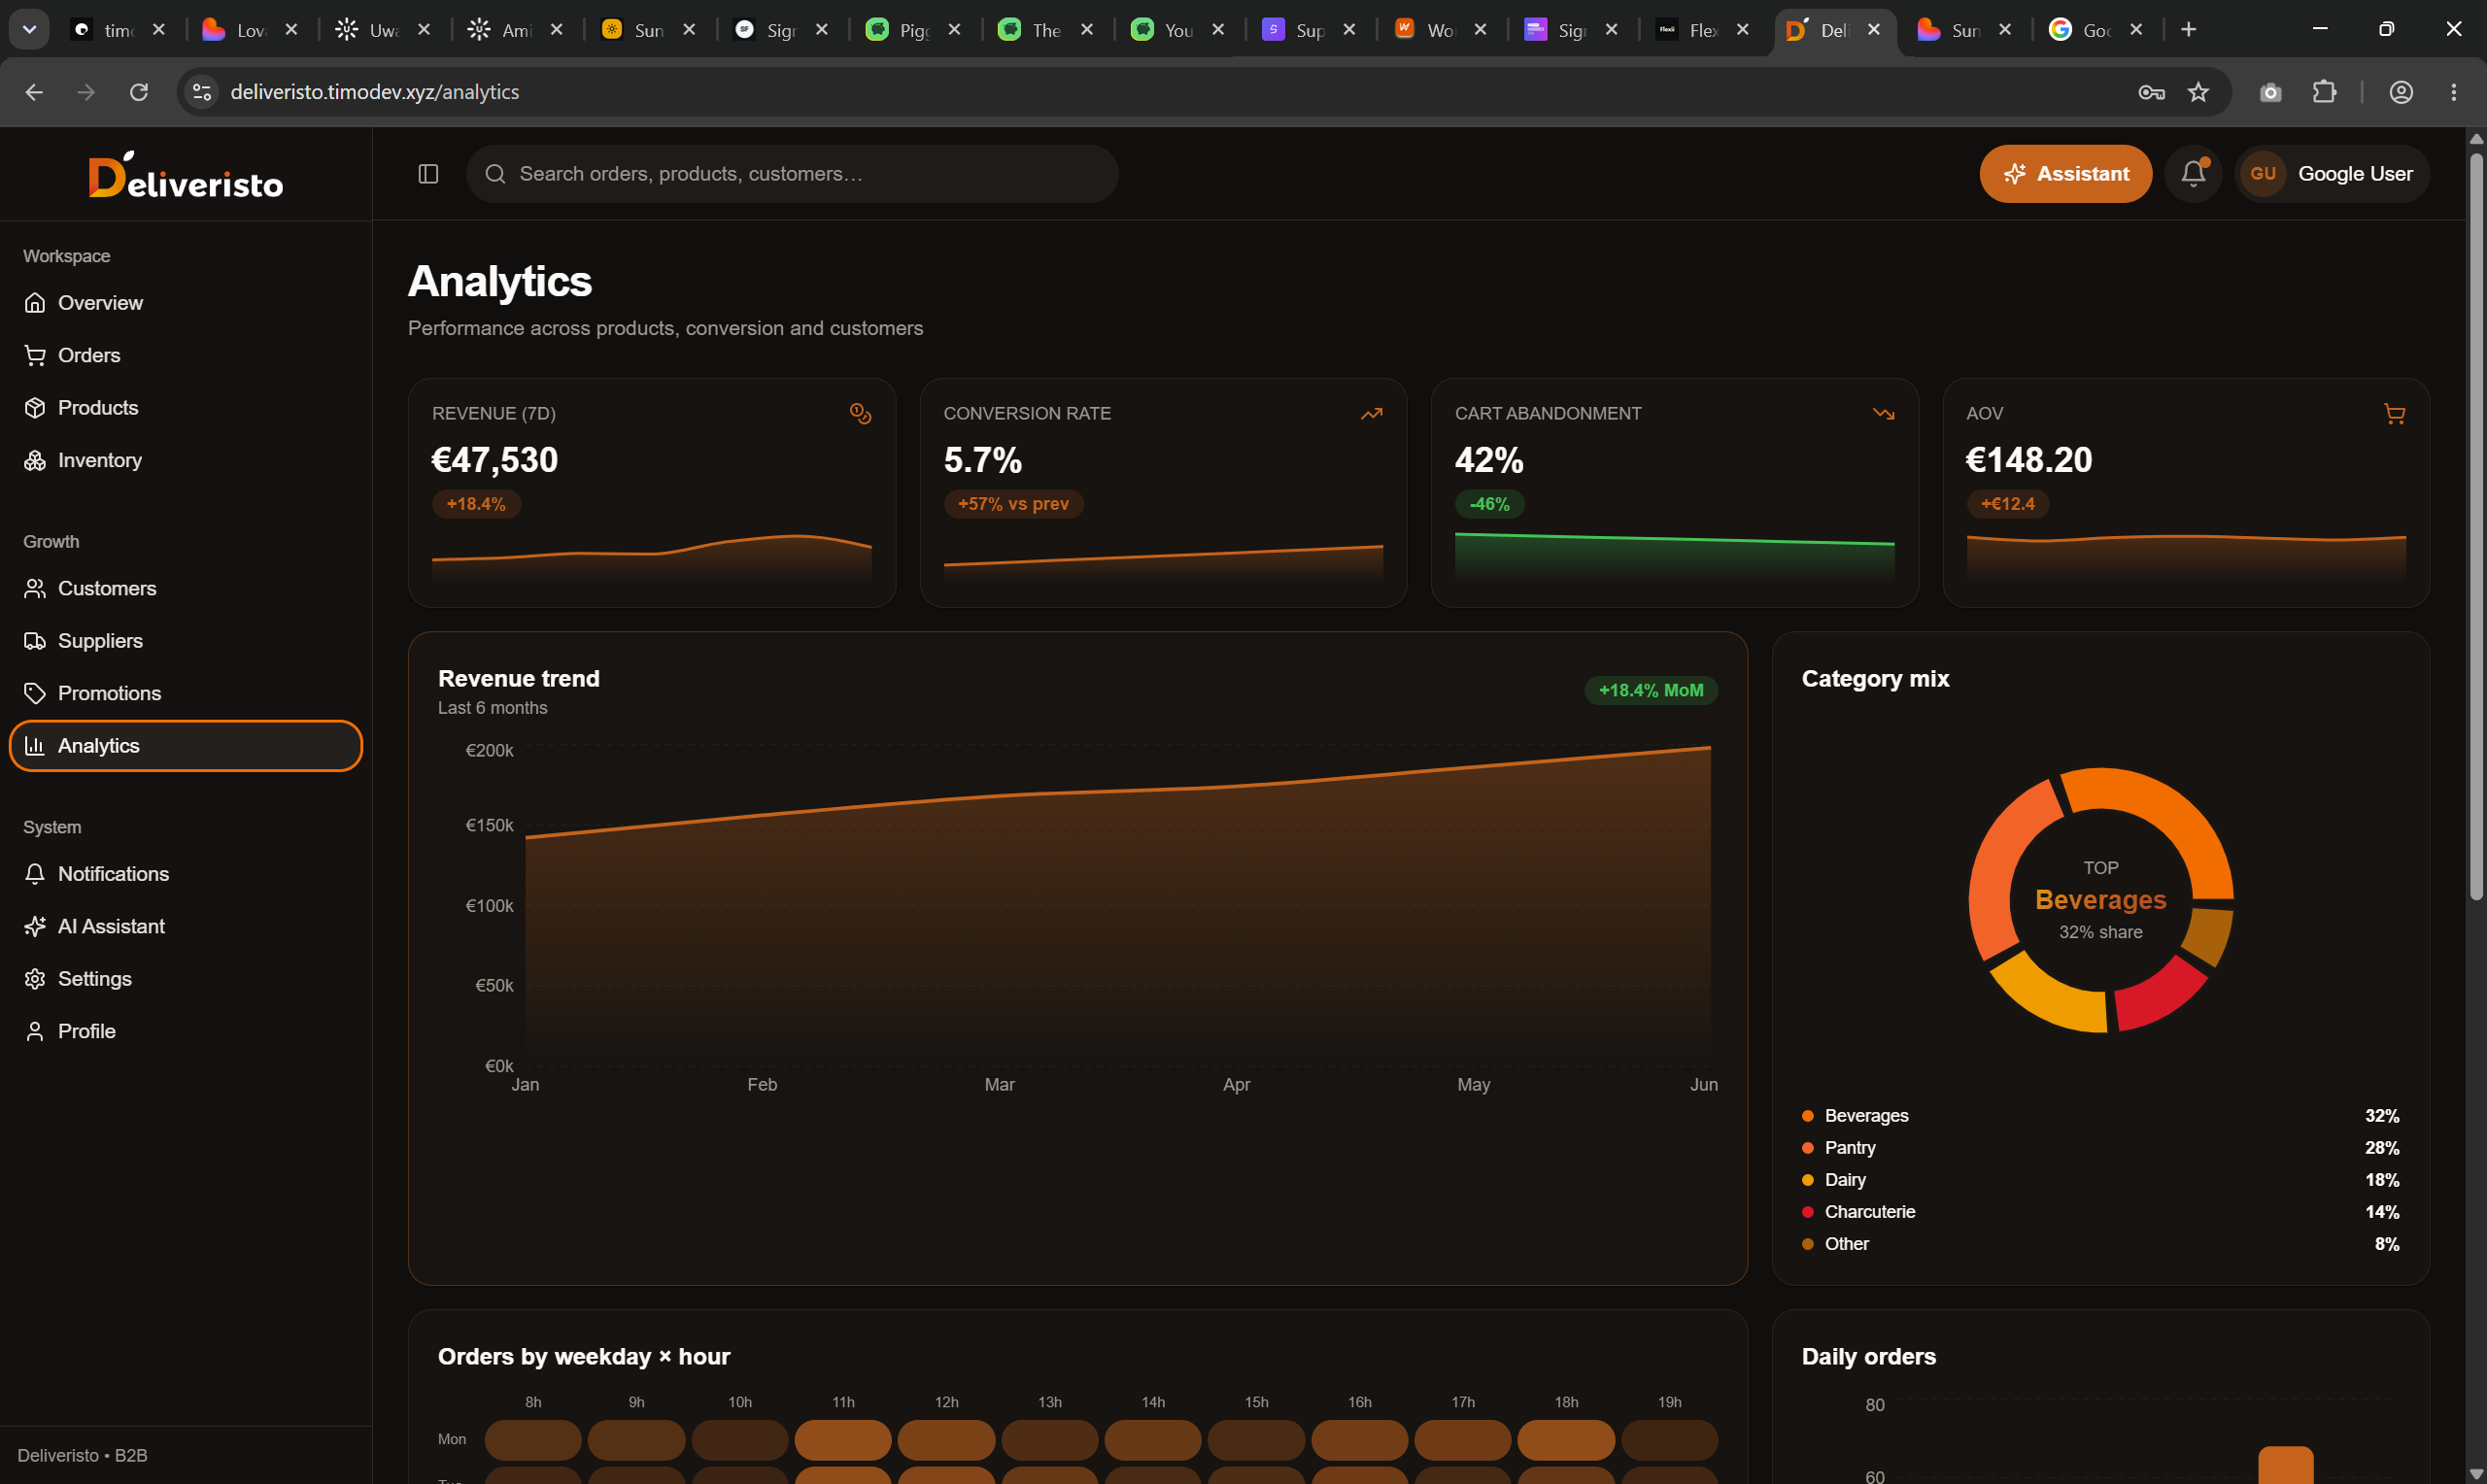
Task: Click the Customers people icon
Action: 35,588
